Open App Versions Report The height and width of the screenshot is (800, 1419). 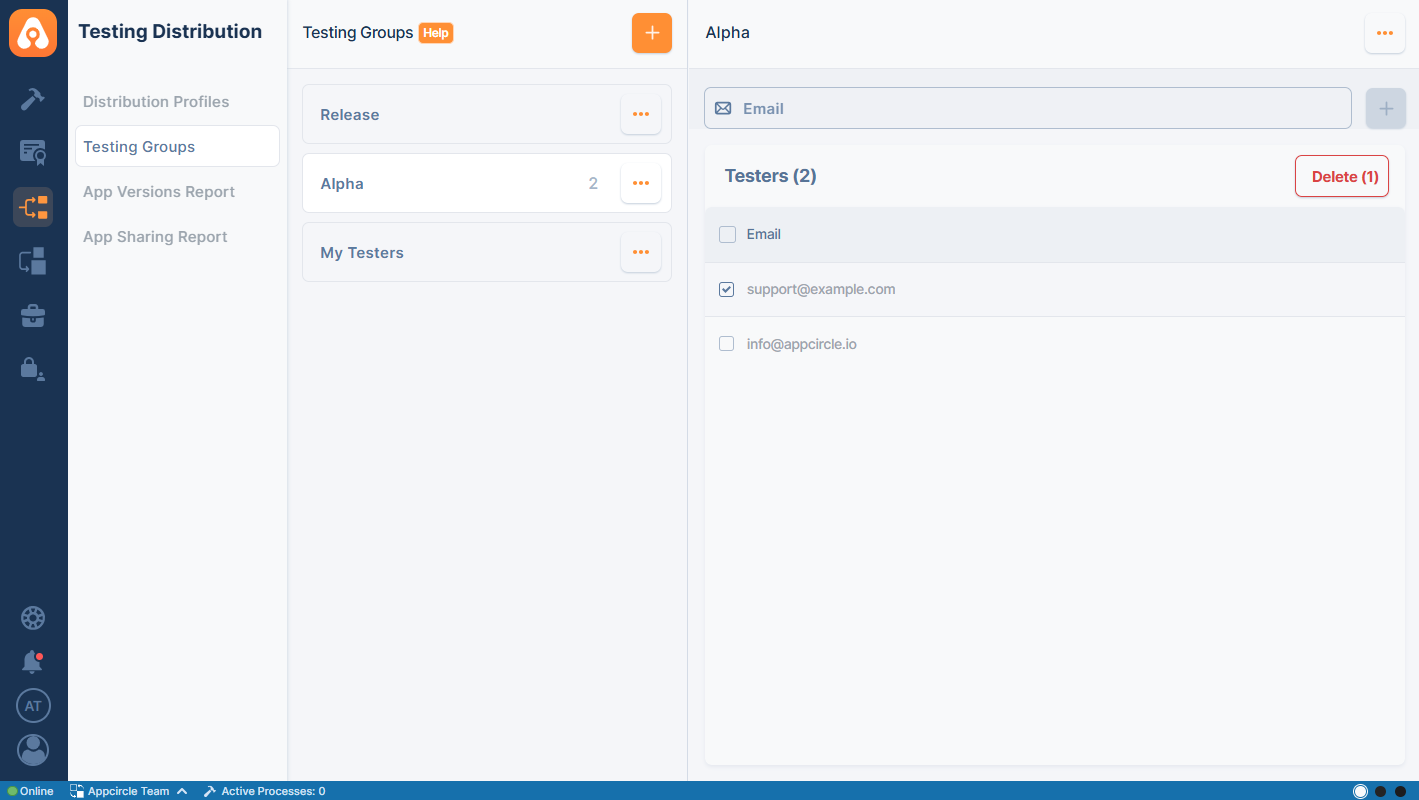click(159, 192)
